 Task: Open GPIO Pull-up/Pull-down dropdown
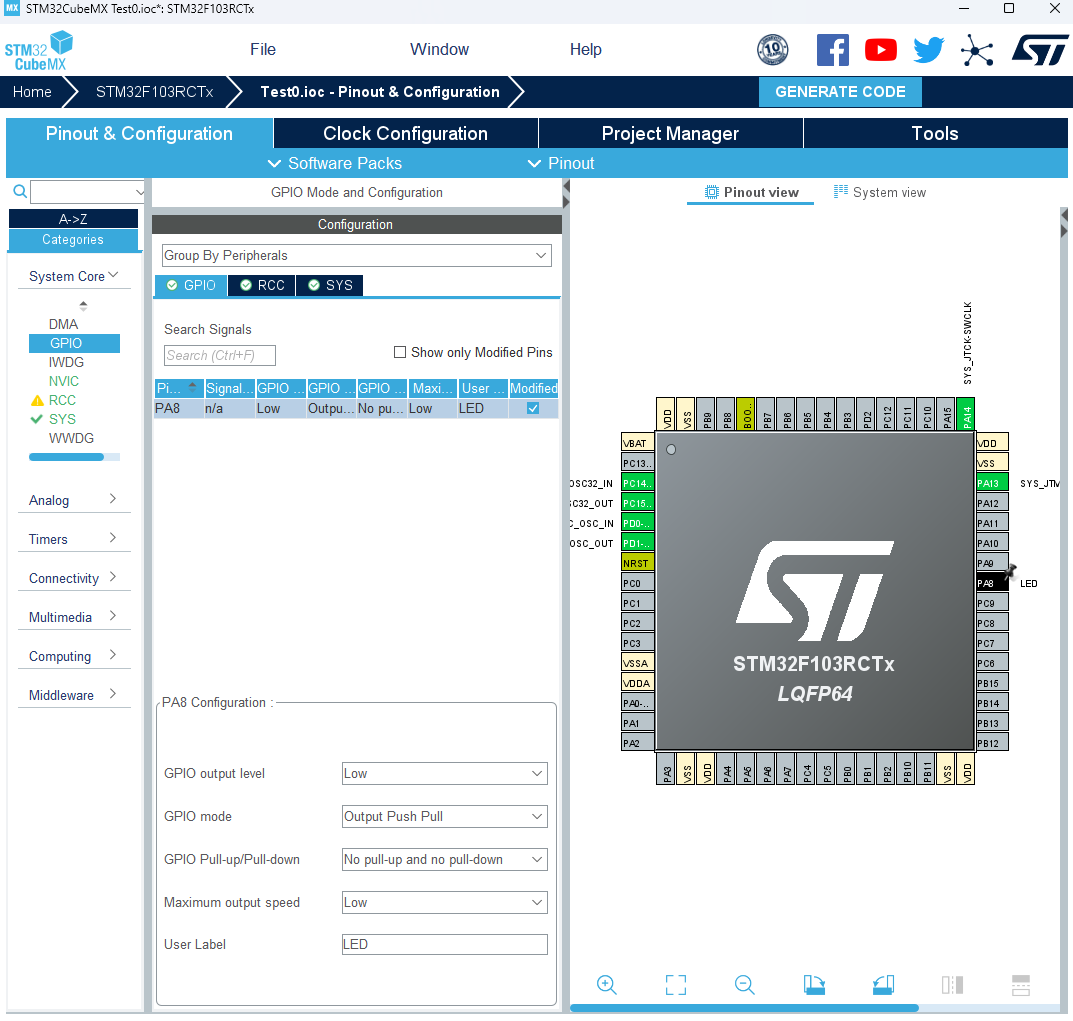pos(445,860)
